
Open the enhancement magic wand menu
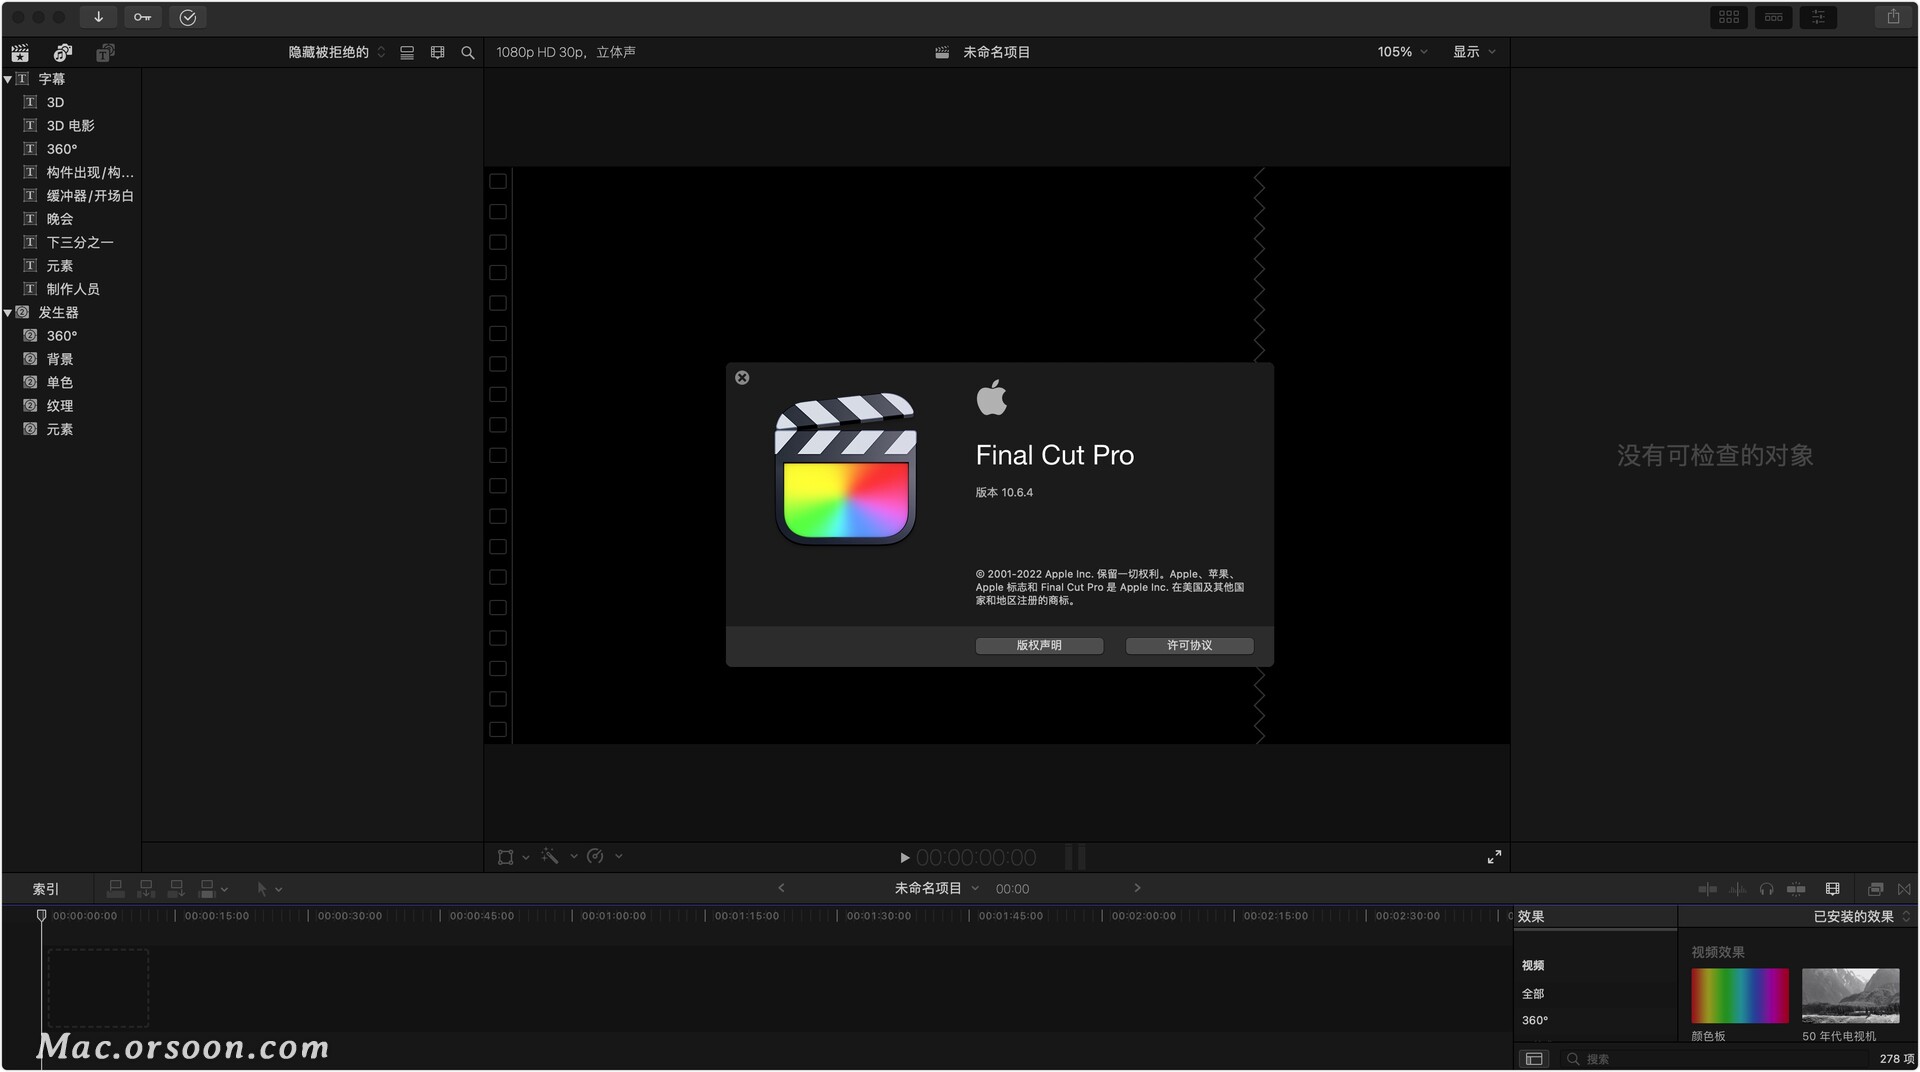[558, 857]
